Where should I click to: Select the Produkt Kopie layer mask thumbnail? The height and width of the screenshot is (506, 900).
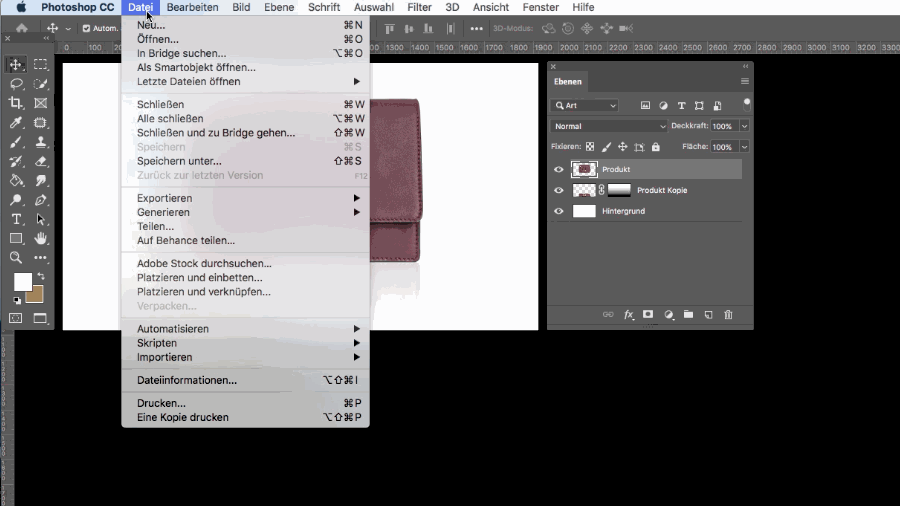tap(619, 190)
